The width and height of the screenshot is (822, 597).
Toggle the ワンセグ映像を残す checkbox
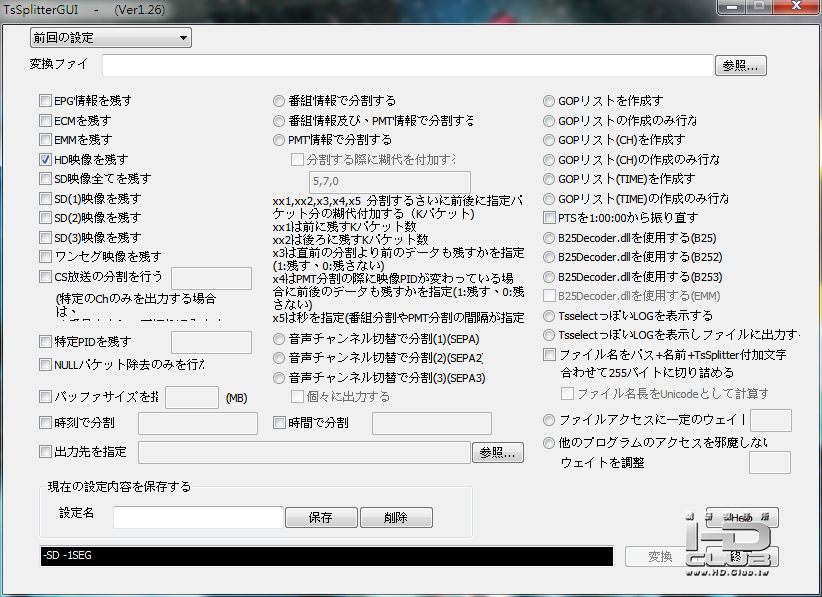coord(46,256)
